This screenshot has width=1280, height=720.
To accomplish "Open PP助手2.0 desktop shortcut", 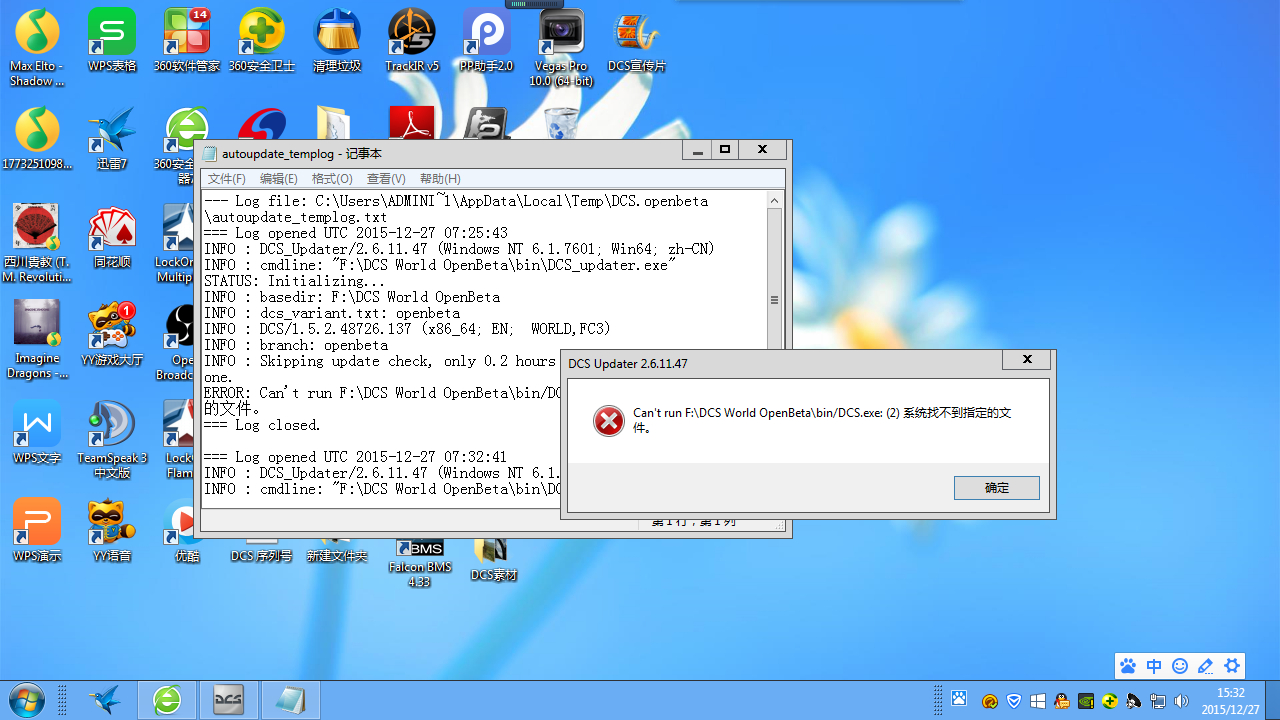I will pos(486,40).
